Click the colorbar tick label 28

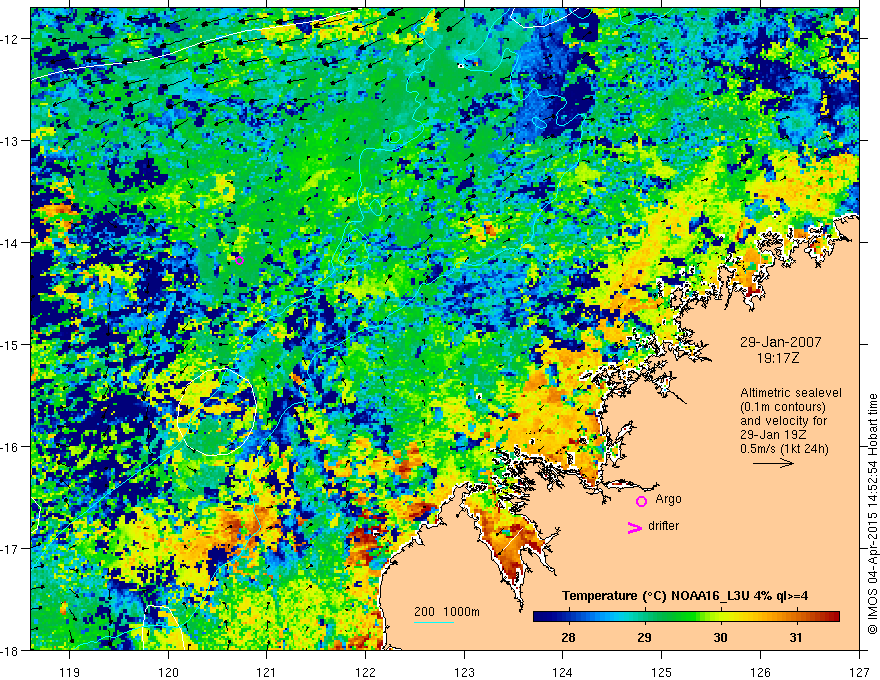[568, 637]
